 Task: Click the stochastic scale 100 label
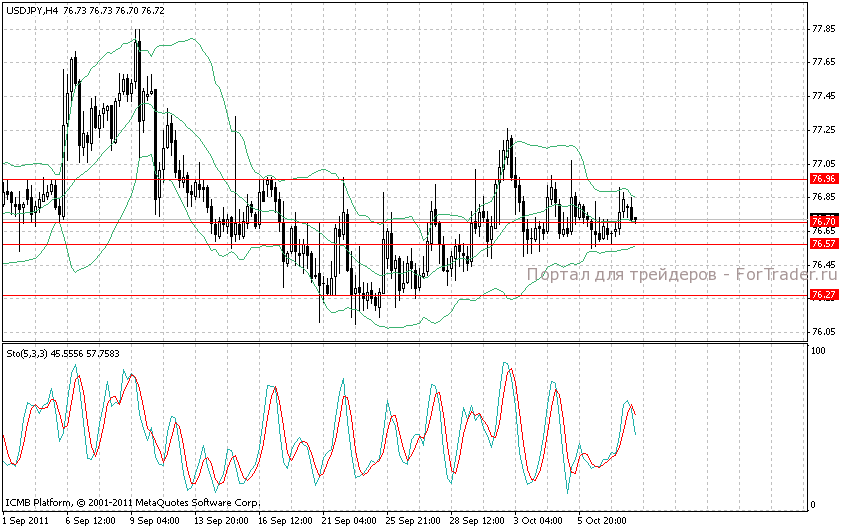point(818,352)
